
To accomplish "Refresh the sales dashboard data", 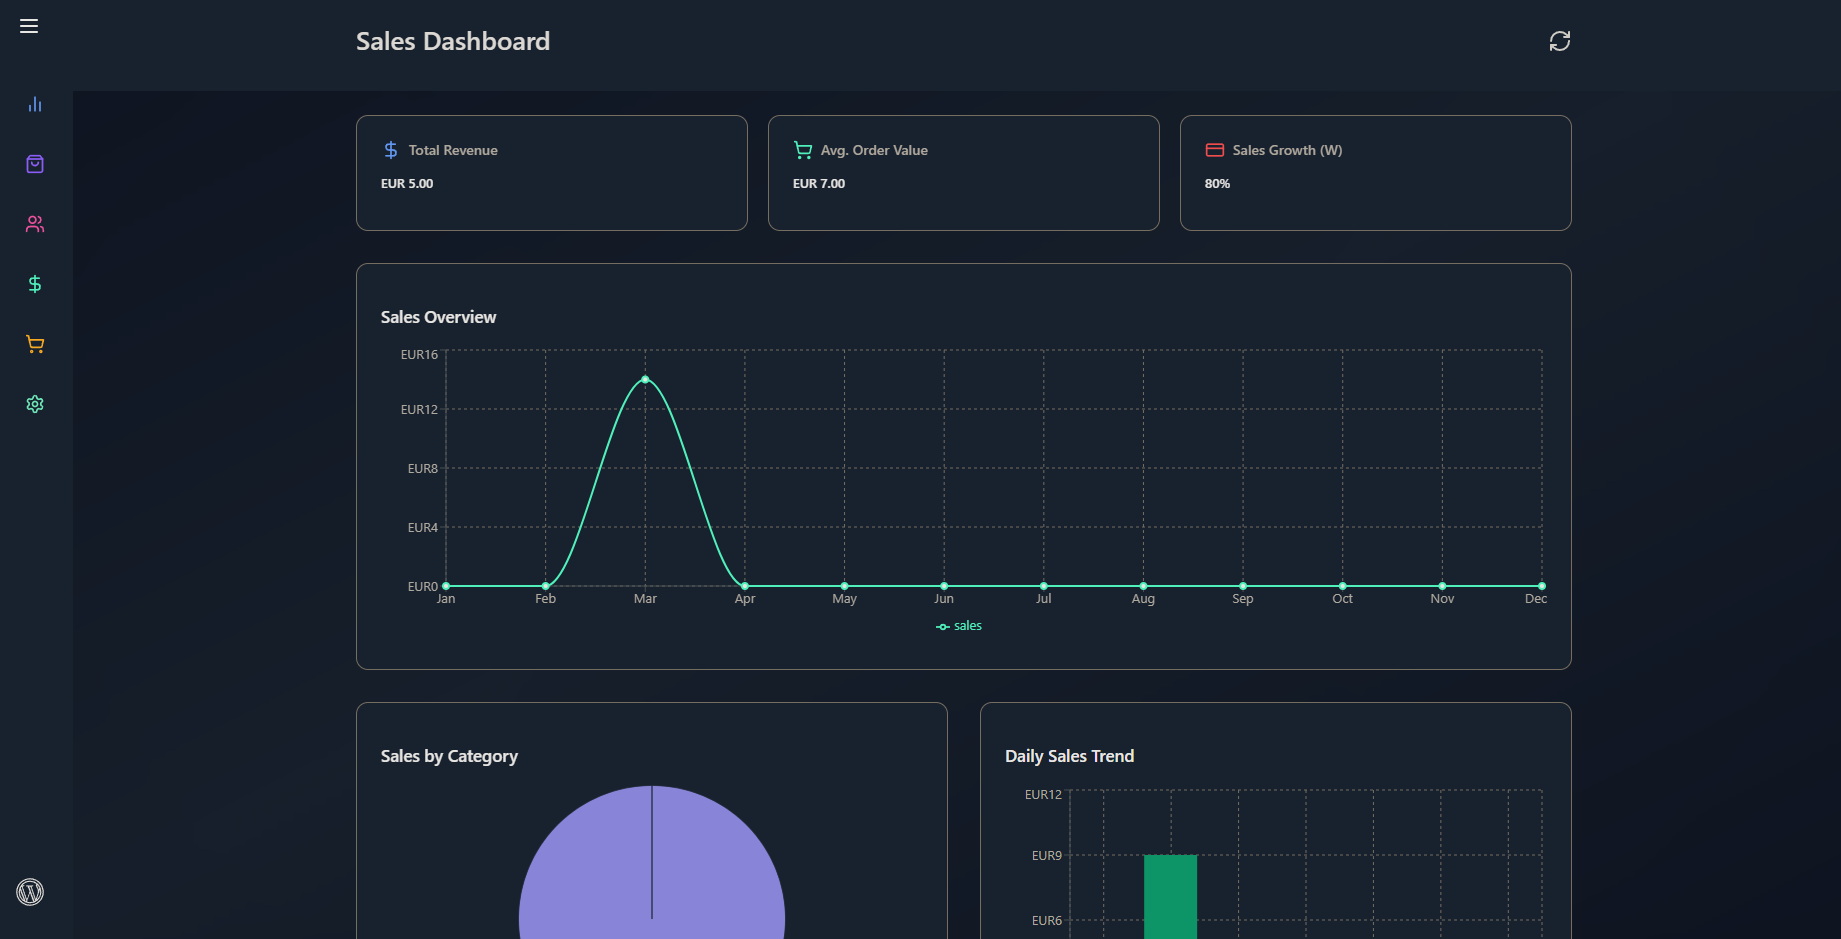I will [1560, 41].
